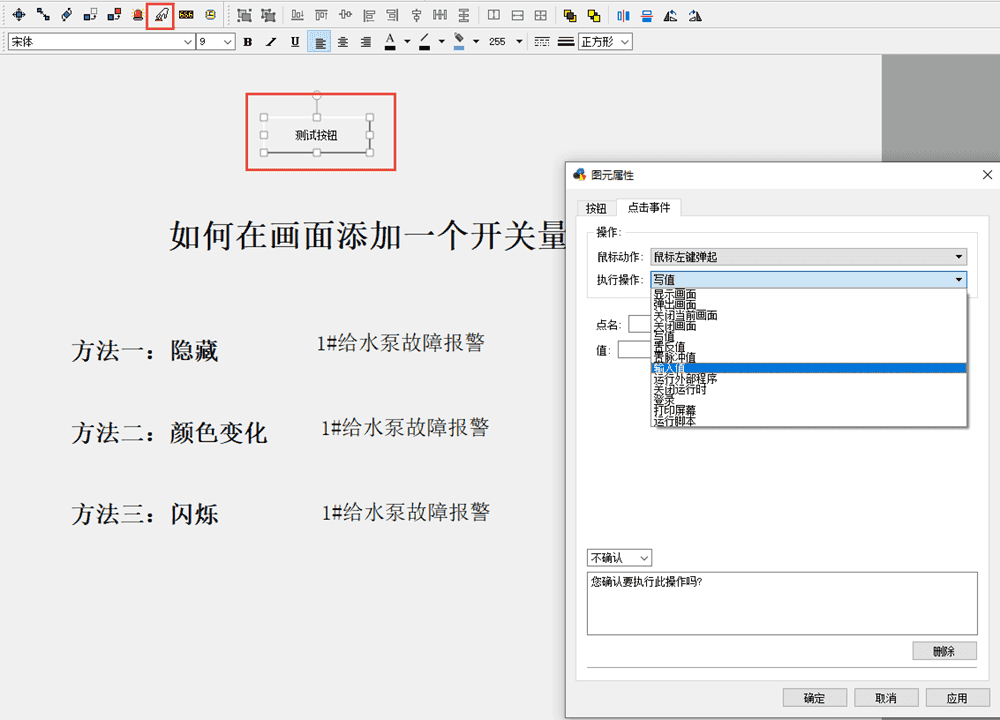Bring selected object to front
The height and width of the screenshot is (720, 1000).
pyautogui.click(x=570, y=15)
